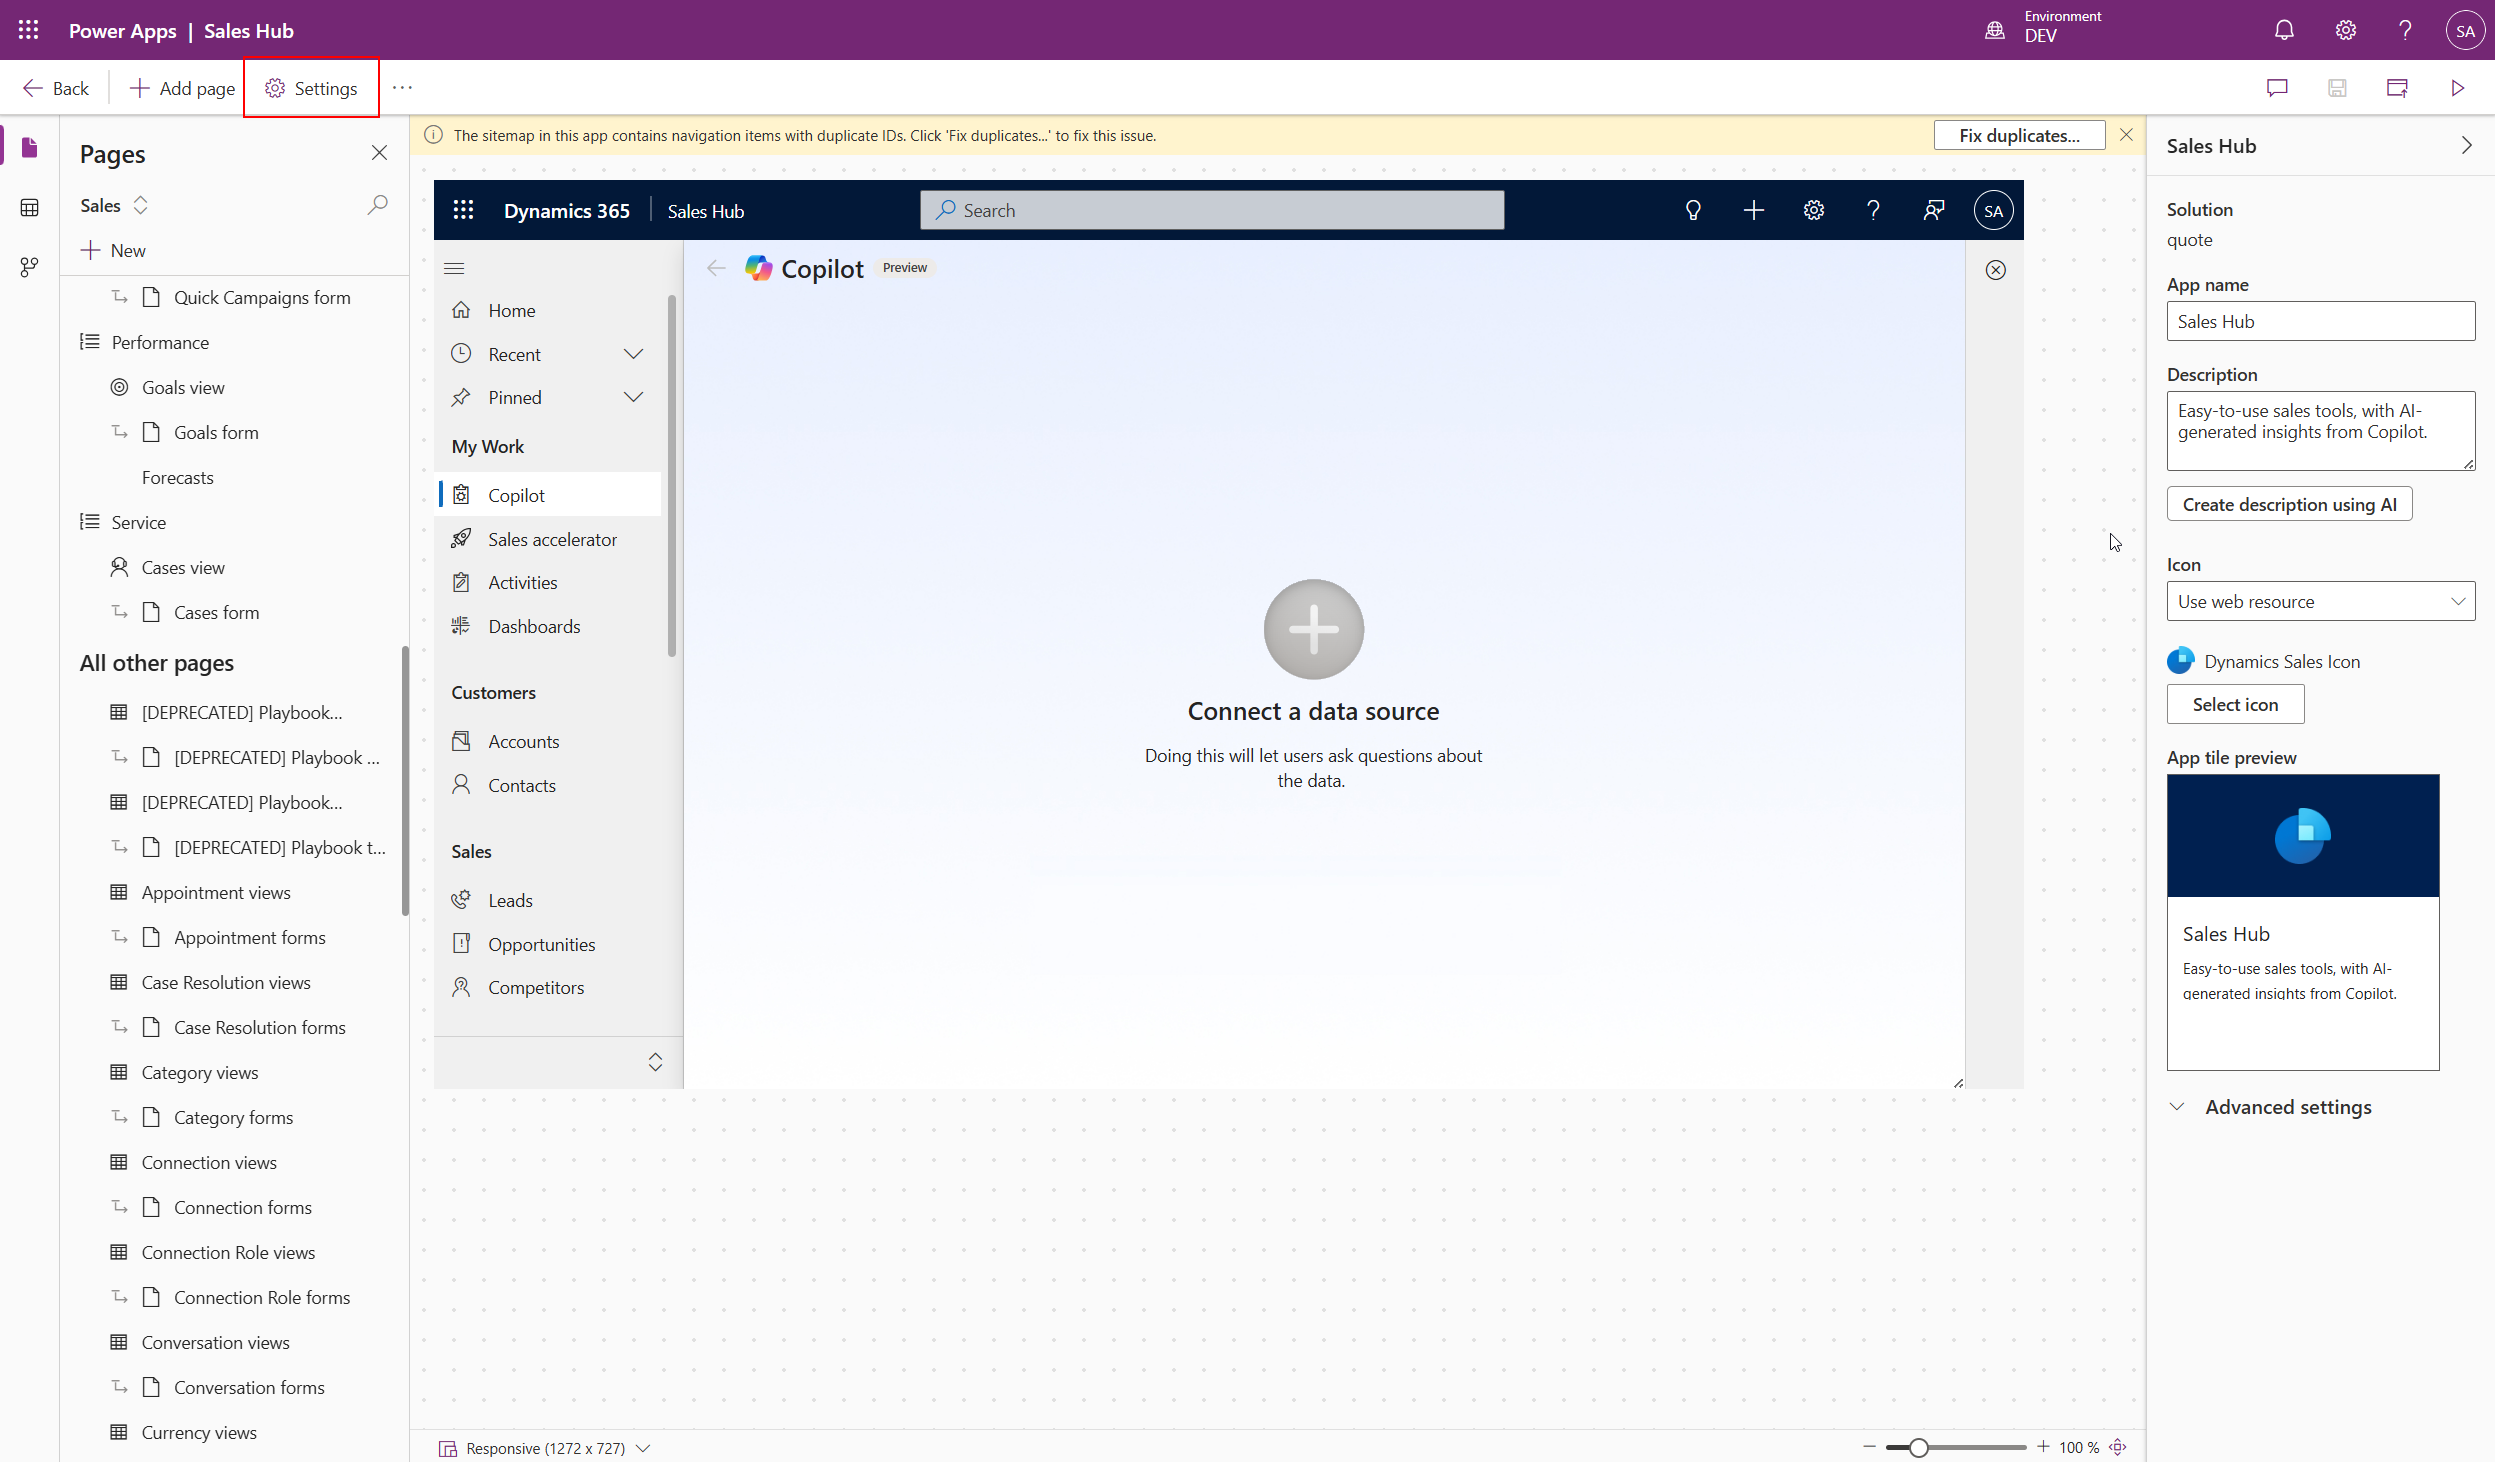Collapse the Sales Hub properties pane

click(x=2466, y=146)
